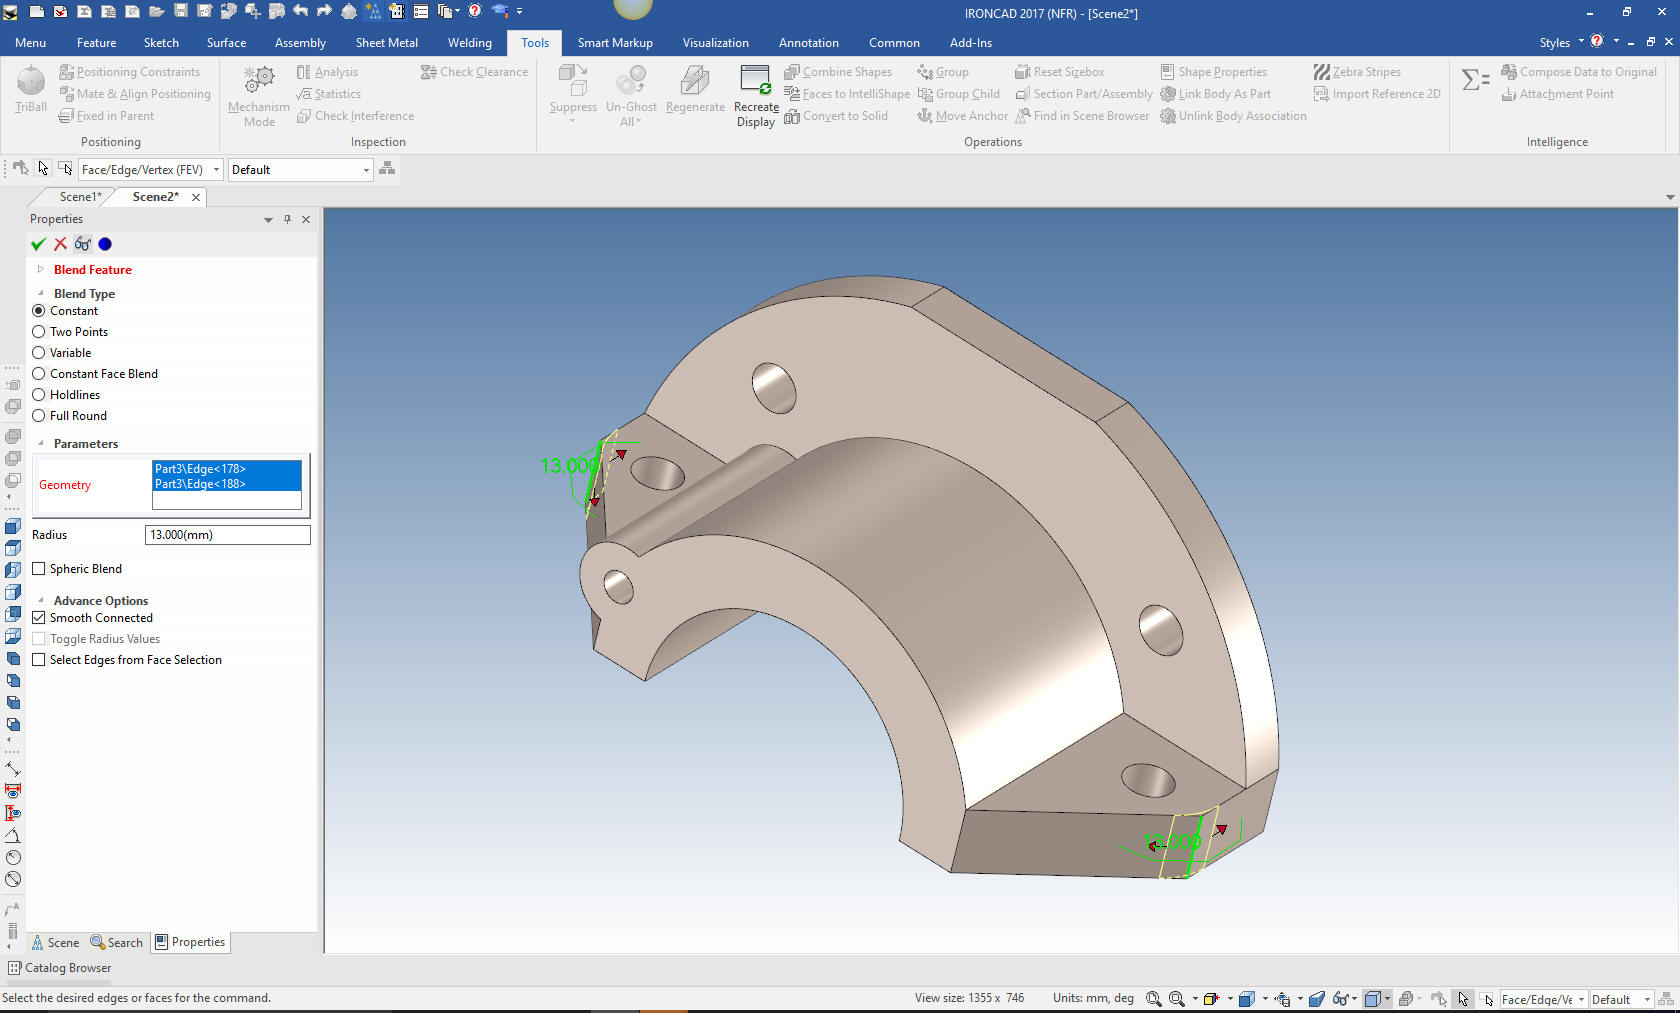Image resolution: width=1680 pixels, height=1013 pixels.
Task: Click the red X to cancel blend
Action: point(60,244)
